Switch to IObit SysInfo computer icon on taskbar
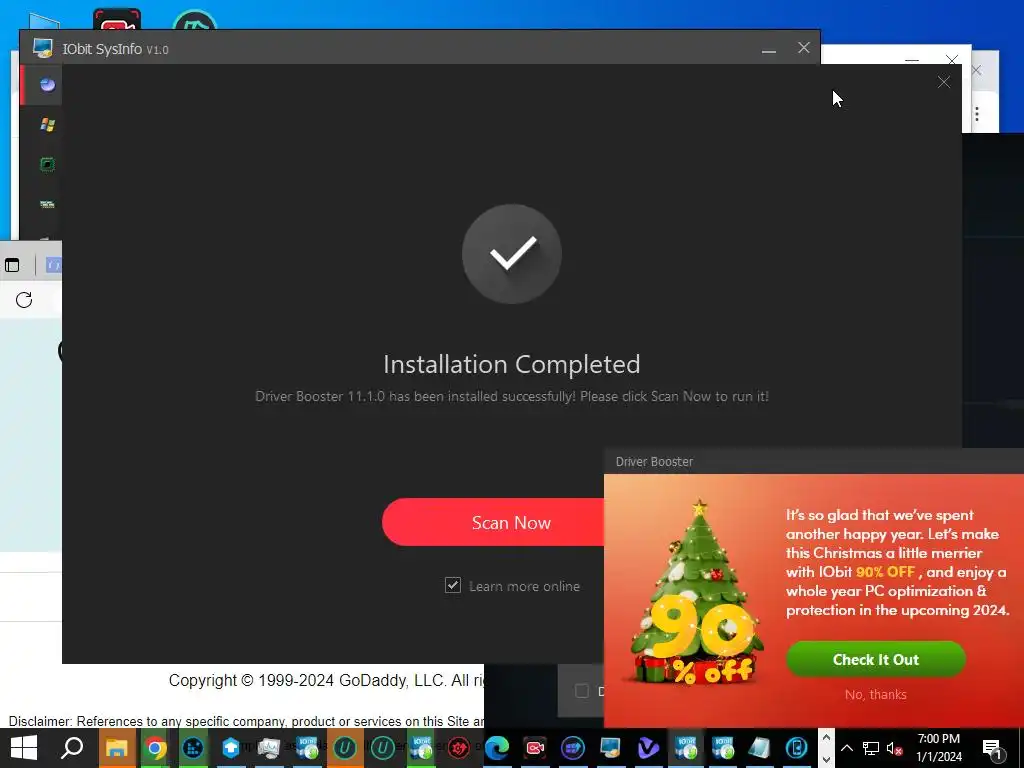 tap(611, 748)
